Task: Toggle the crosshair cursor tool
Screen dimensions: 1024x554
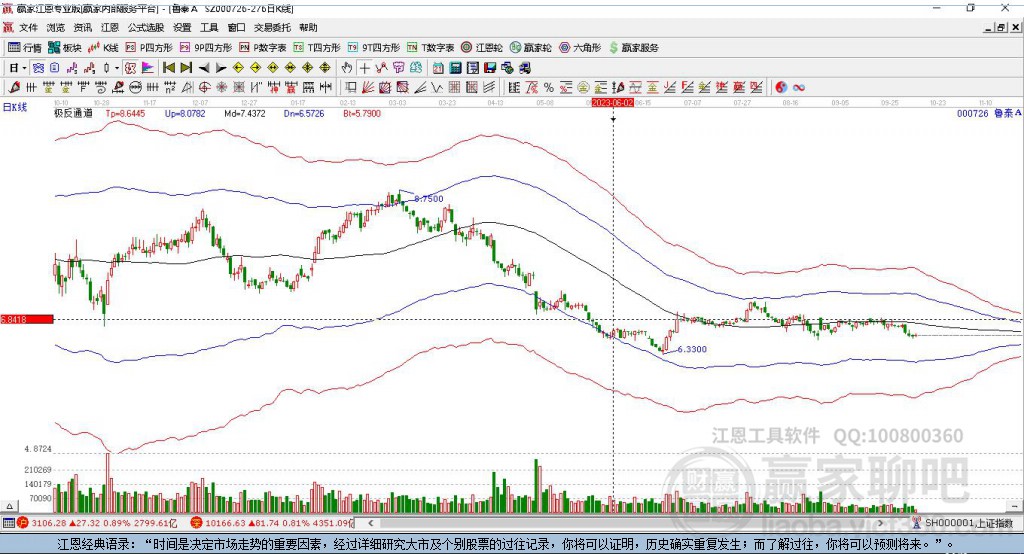Action: click(x=364, y=68)
